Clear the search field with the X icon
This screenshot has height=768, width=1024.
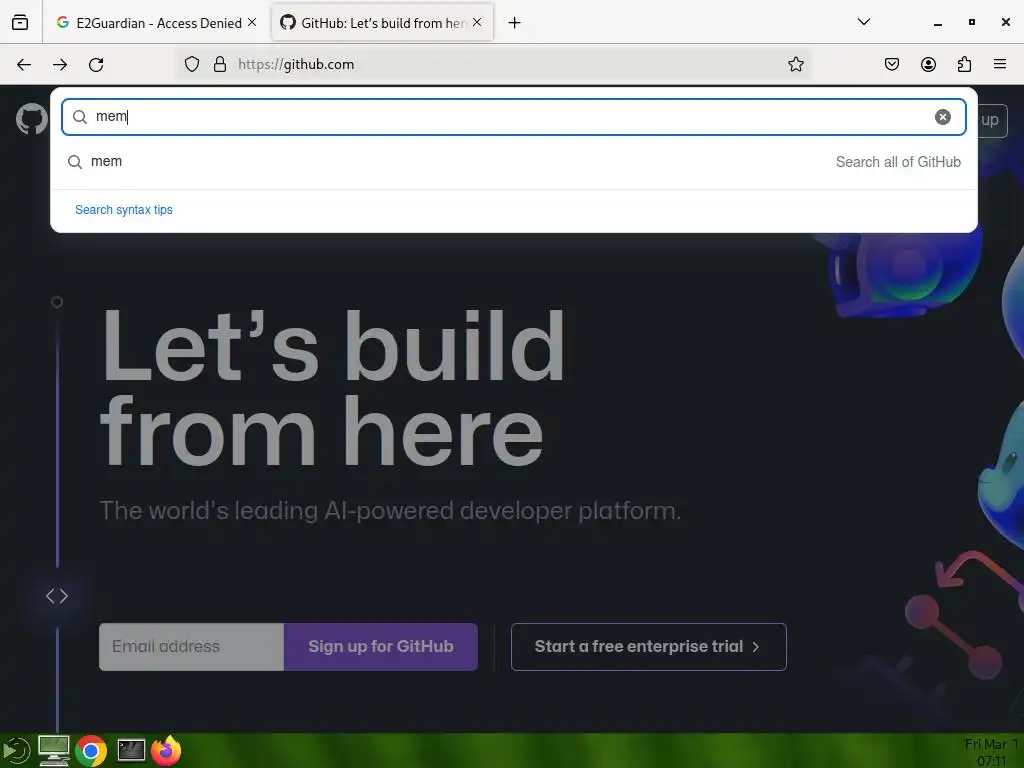click(942, 117)
